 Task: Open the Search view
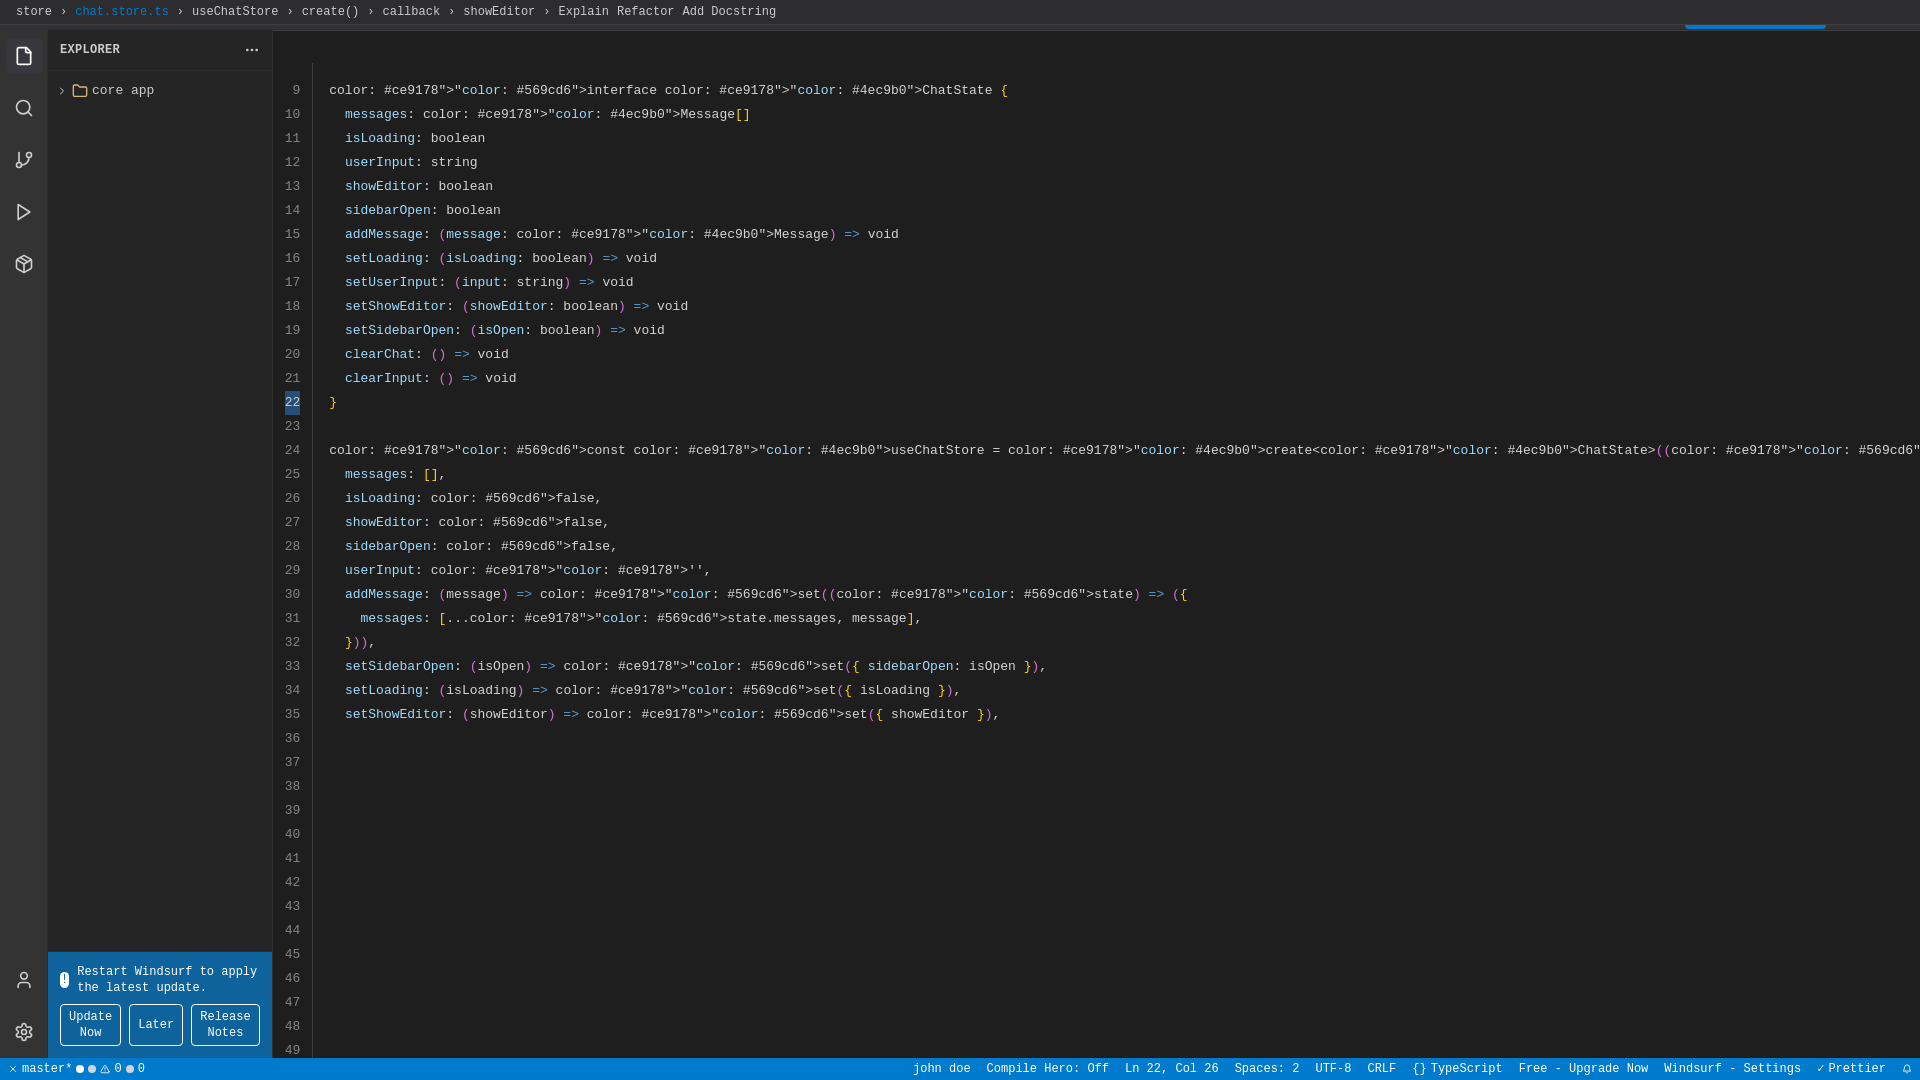pos(24,108)
